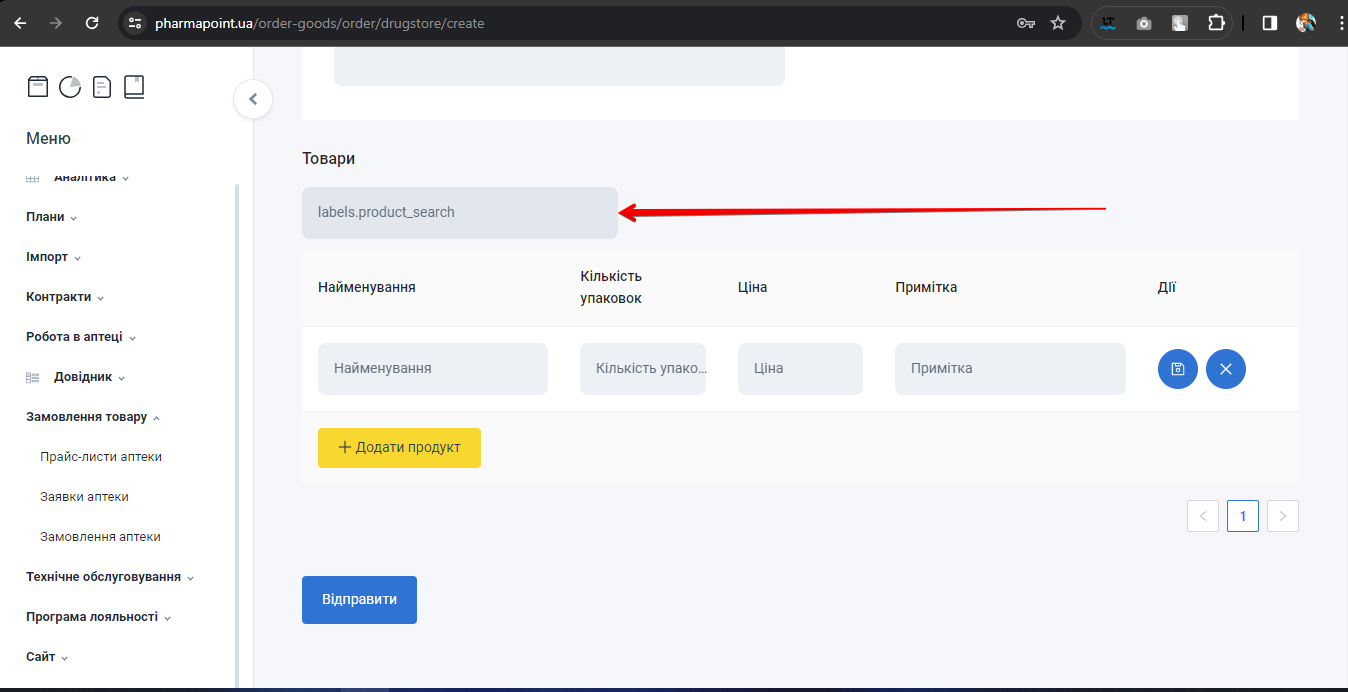
Task: Click the pie chart icon in sidebar
Action: click(70, 88)
